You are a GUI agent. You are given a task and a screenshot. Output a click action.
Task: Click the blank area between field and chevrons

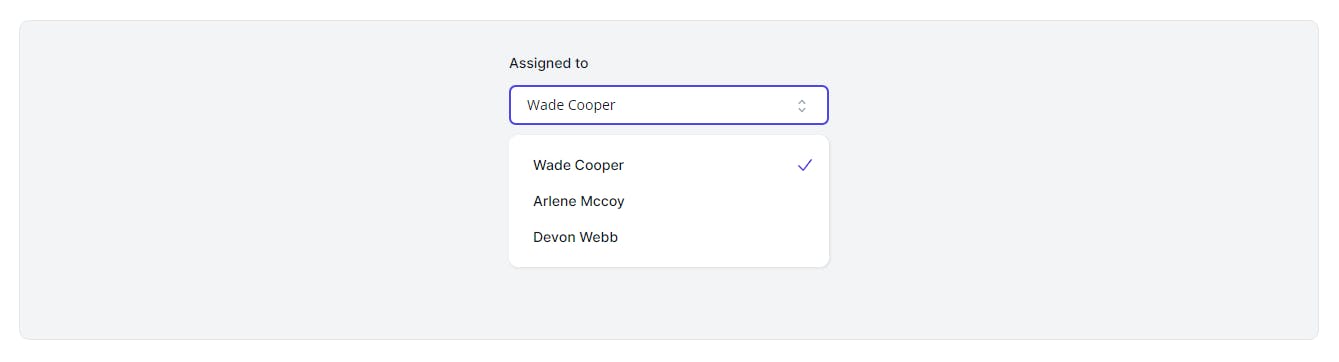coord(705,105)
